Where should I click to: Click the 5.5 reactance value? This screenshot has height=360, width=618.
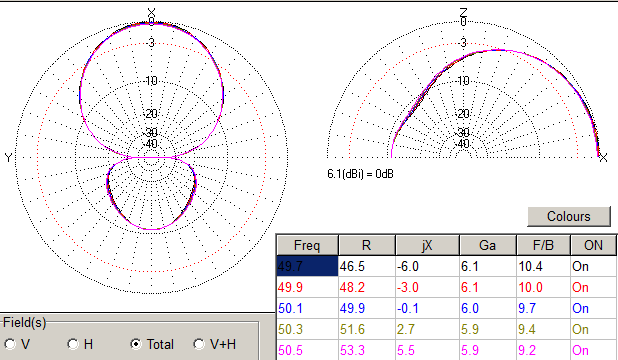[x=406, y=350]
